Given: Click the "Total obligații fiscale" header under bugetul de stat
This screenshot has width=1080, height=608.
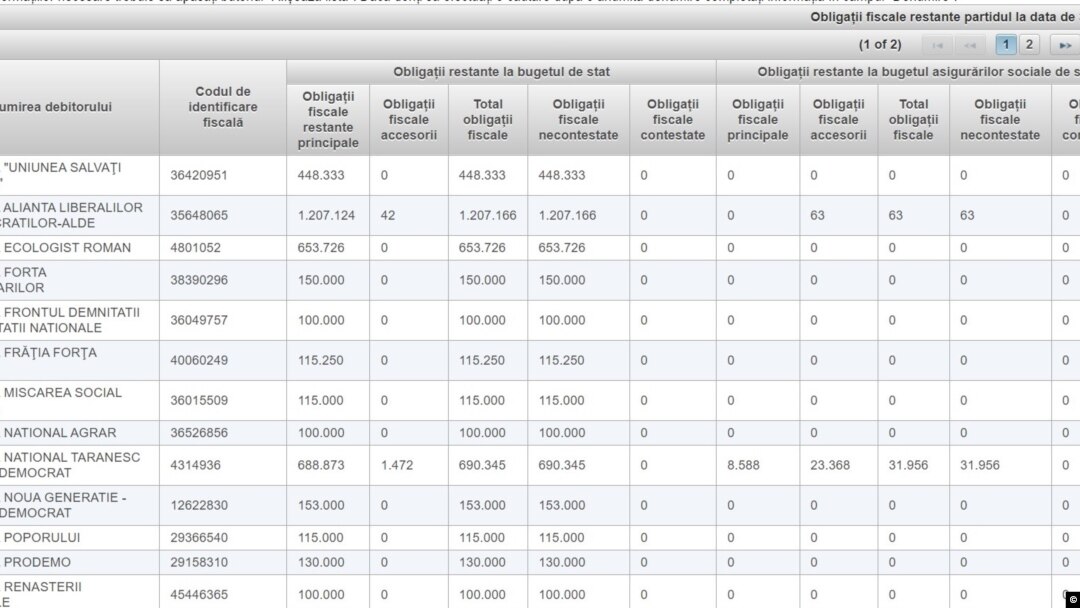Looking at the screenshot, I should pyautogui.click(x=488, y=120).
